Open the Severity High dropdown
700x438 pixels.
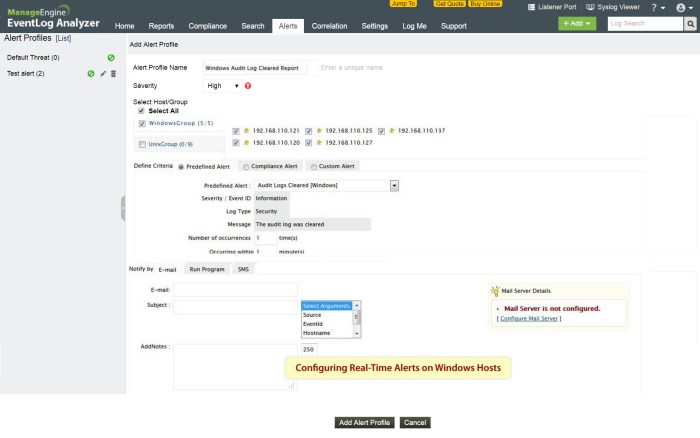(223, 86)
